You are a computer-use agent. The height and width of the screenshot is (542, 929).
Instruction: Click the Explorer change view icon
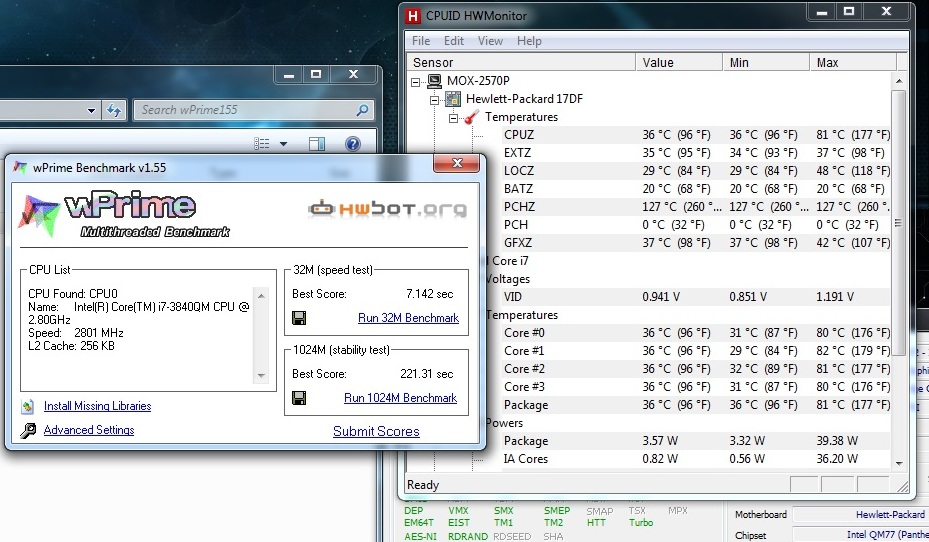tap(261, 143)
